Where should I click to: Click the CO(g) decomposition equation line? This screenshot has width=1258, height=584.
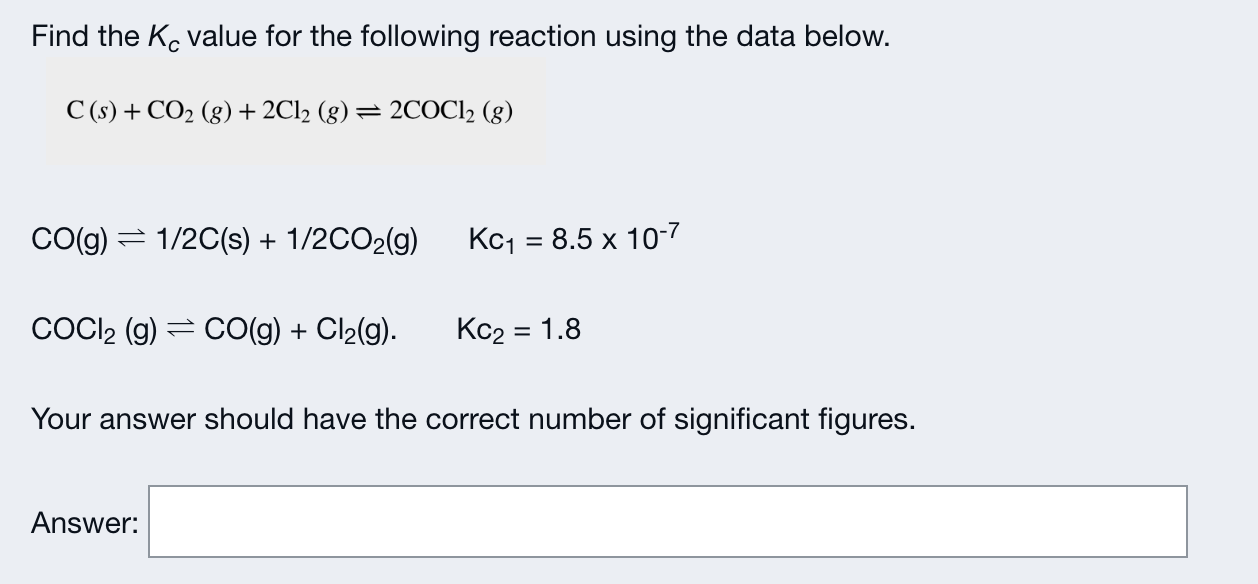[x=225, y=239]
